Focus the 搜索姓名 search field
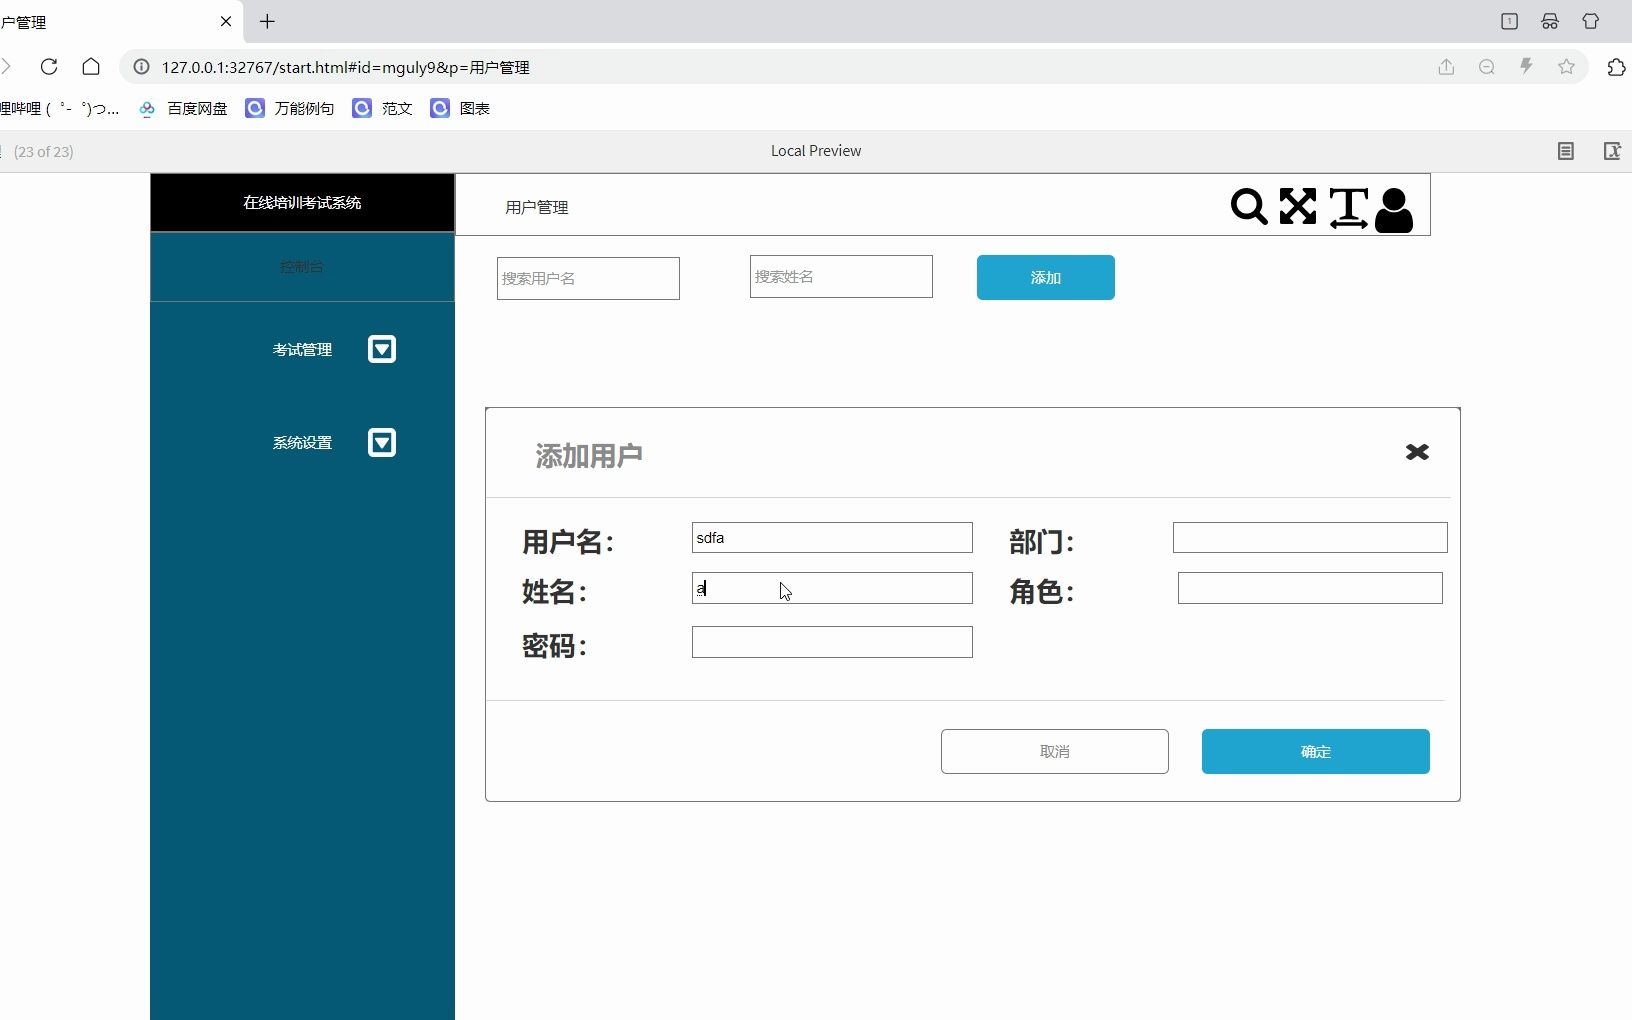This screenshot has width=1632, height=1020. tap(841, 276)
